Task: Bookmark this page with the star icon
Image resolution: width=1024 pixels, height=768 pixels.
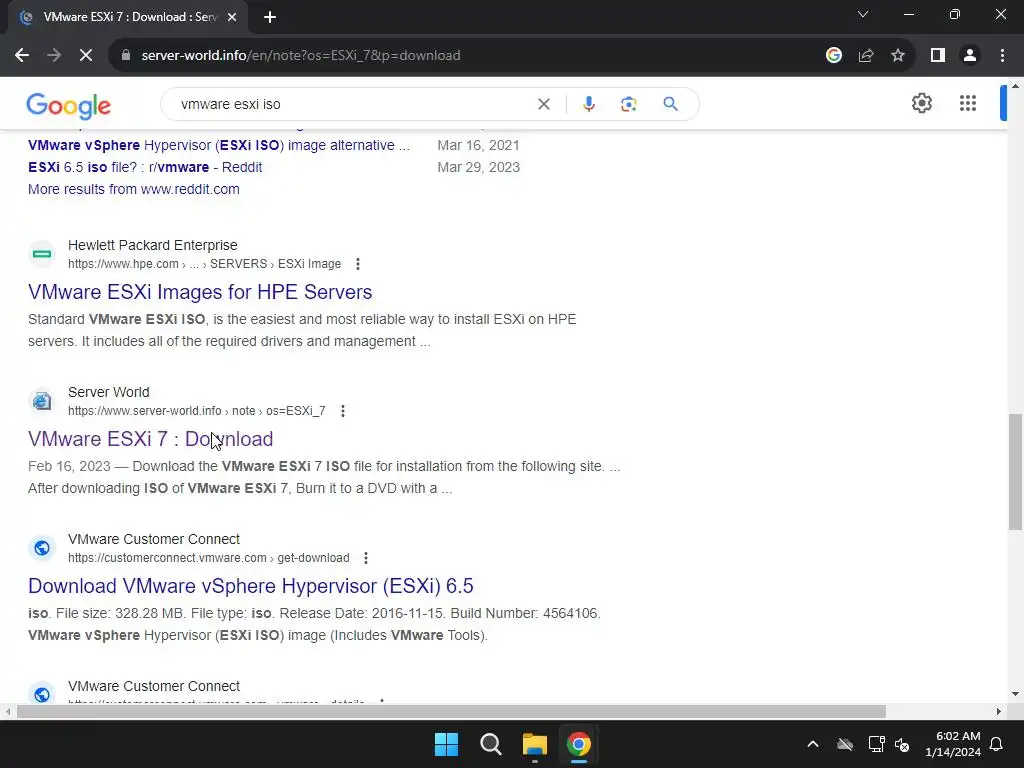Action: click(x=898, y=56)
